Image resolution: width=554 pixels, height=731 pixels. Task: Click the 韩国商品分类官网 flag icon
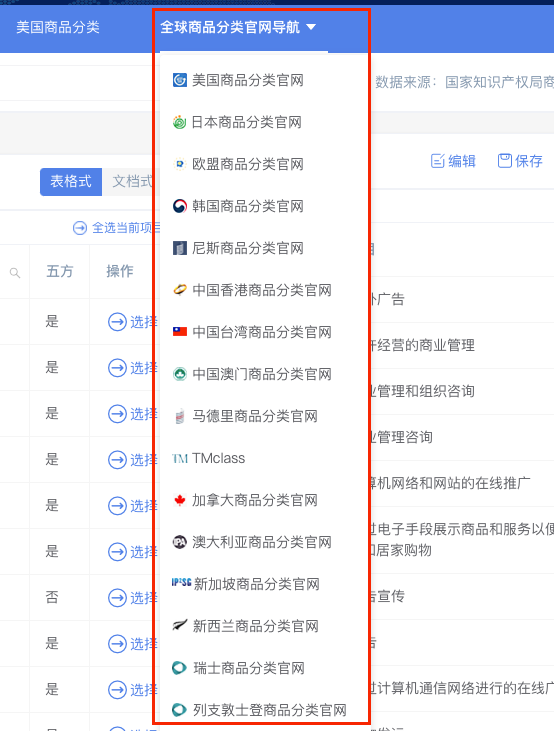click(180, 206)
